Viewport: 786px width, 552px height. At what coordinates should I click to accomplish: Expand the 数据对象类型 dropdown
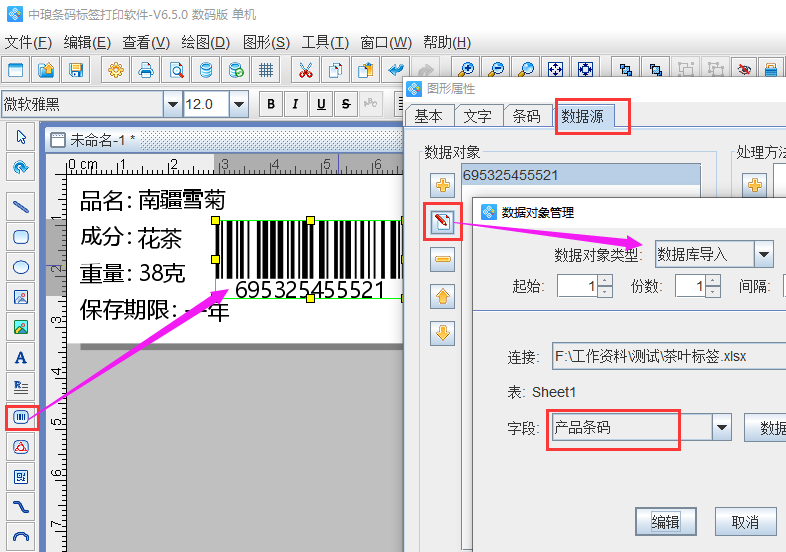point(764,254)
